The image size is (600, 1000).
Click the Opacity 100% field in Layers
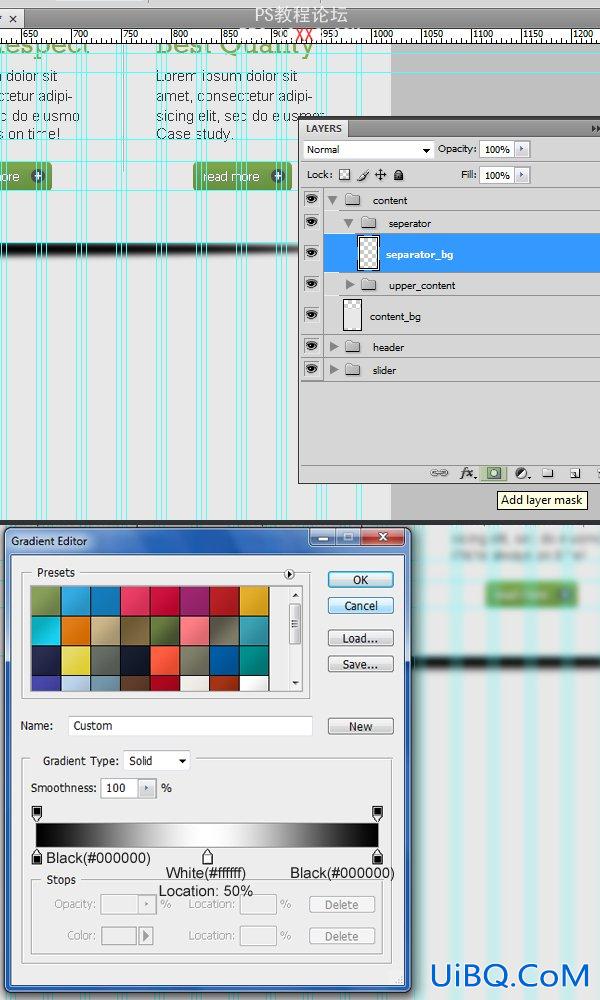click(x=497, y=149)
